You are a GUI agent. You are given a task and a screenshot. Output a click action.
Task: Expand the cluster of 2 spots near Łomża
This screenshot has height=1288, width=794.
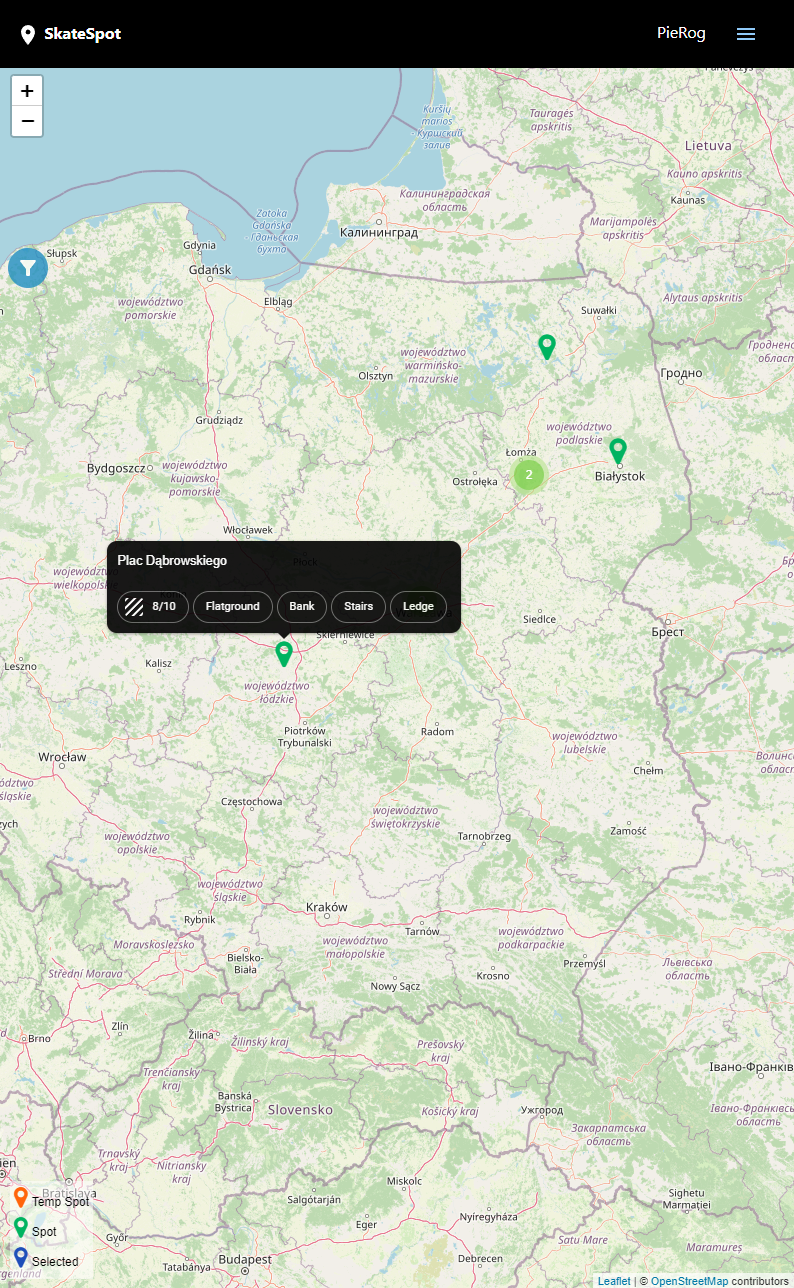click(529, 474)
